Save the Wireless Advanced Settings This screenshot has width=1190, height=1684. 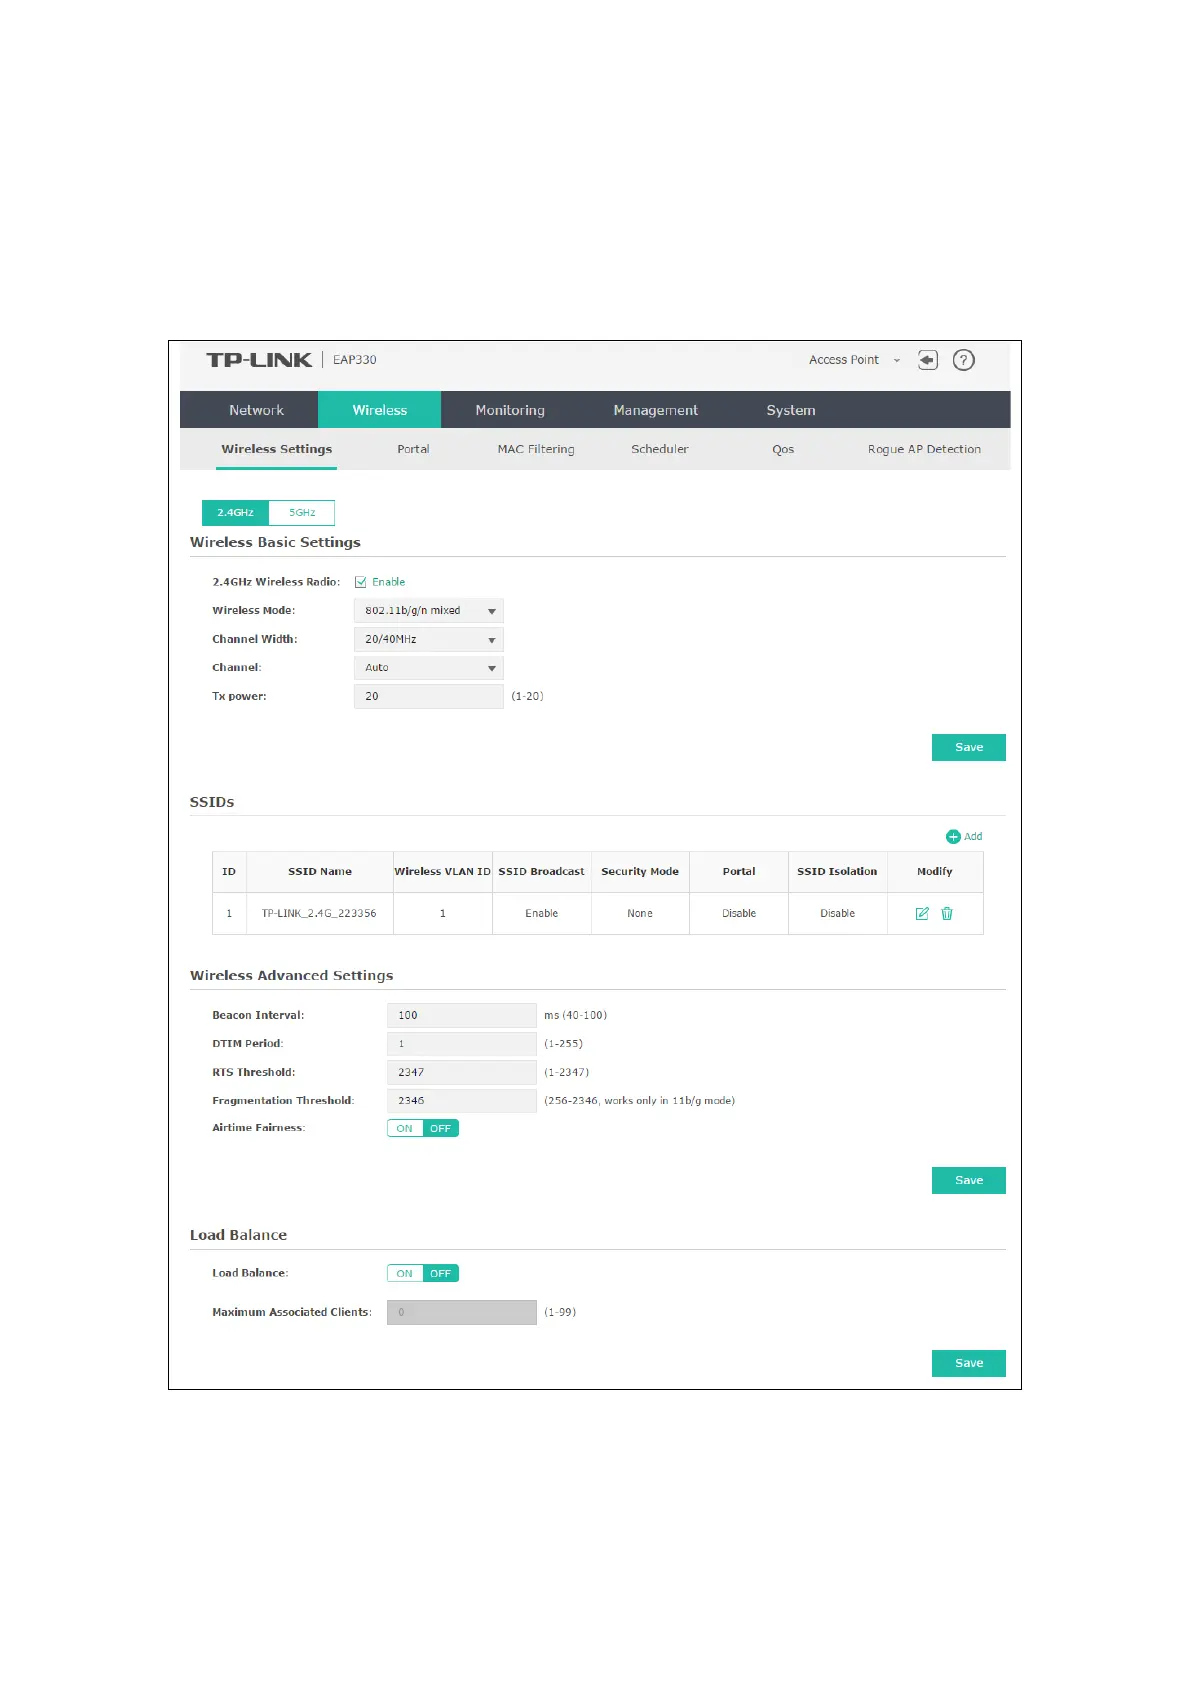click(969, 1180)
